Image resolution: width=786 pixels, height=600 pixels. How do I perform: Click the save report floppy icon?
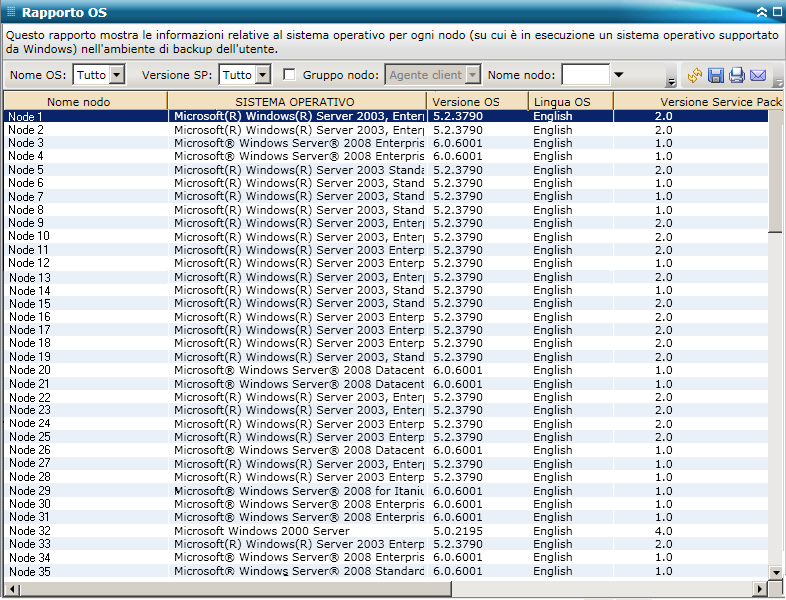coord(716,75)
